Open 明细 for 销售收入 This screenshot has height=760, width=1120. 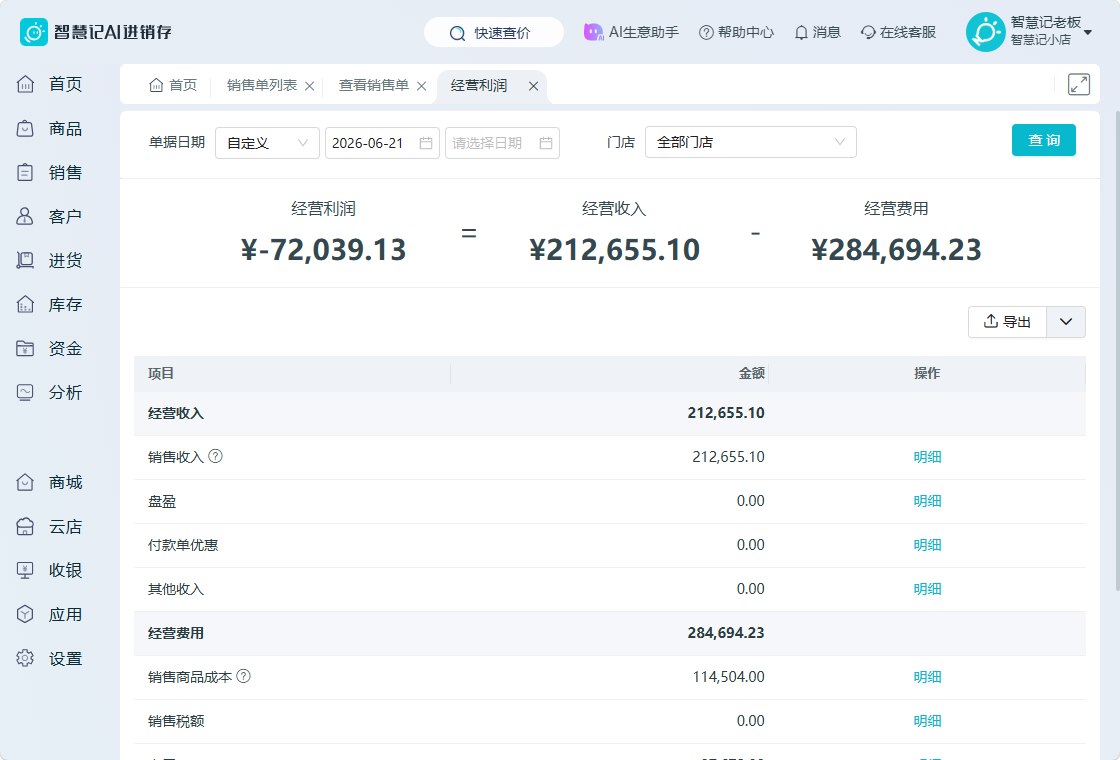pos(927,456)
